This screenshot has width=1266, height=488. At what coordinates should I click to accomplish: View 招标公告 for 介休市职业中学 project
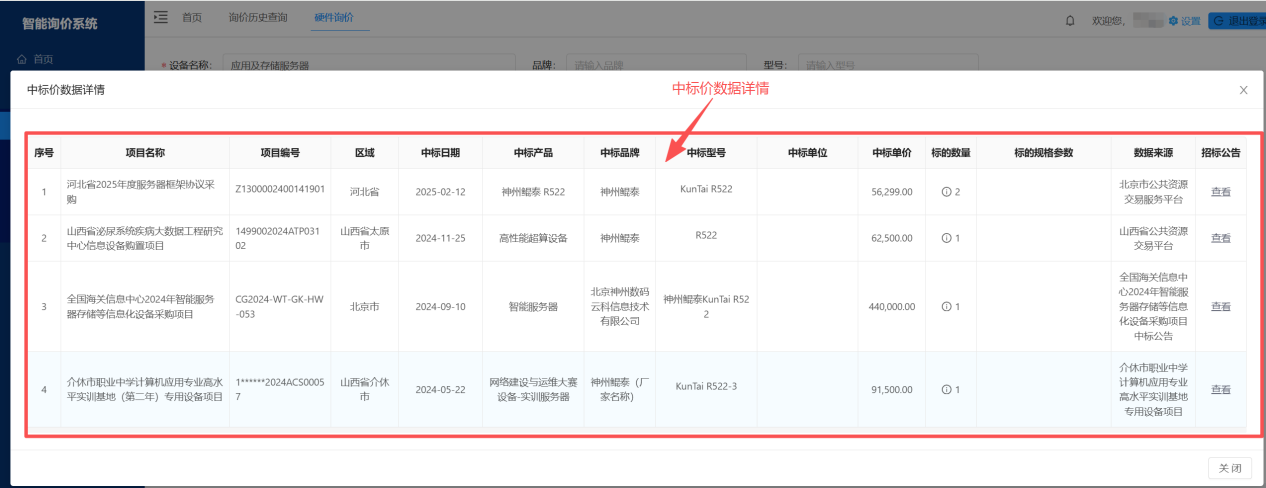click(1221, 390)
